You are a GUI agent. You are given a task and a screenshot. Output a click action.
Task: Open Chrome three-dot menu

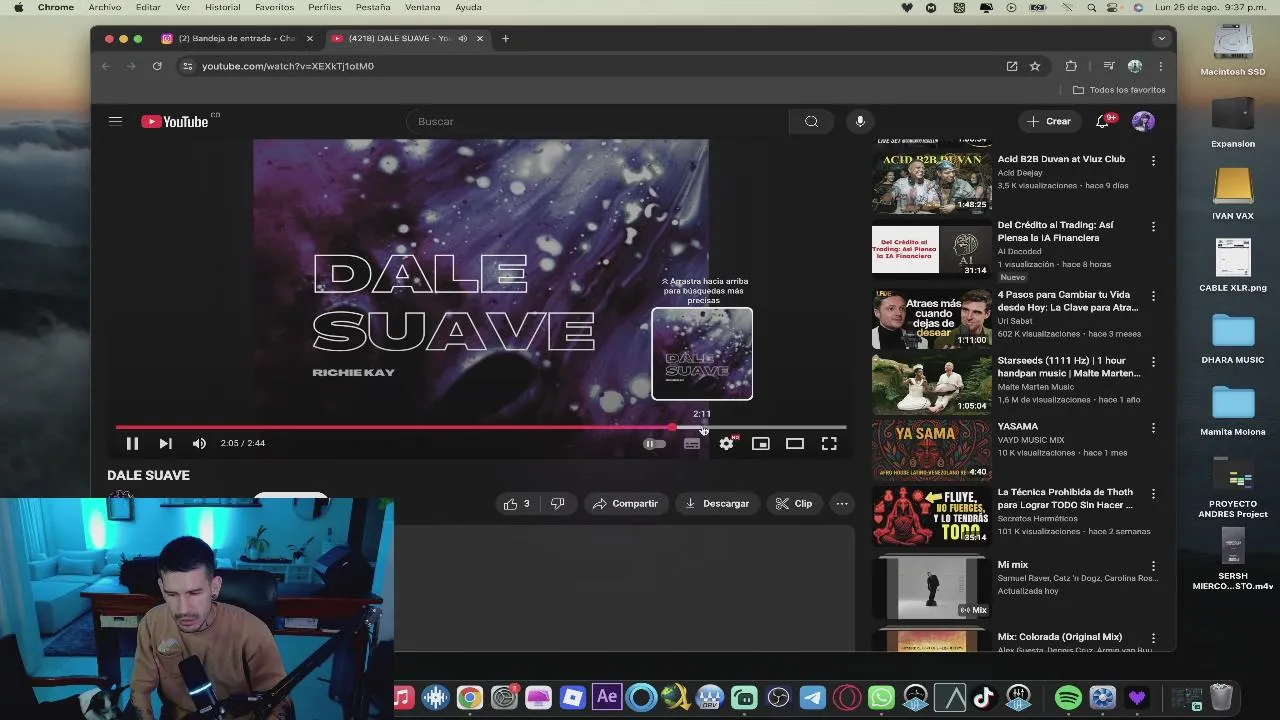click(1160, 66)
